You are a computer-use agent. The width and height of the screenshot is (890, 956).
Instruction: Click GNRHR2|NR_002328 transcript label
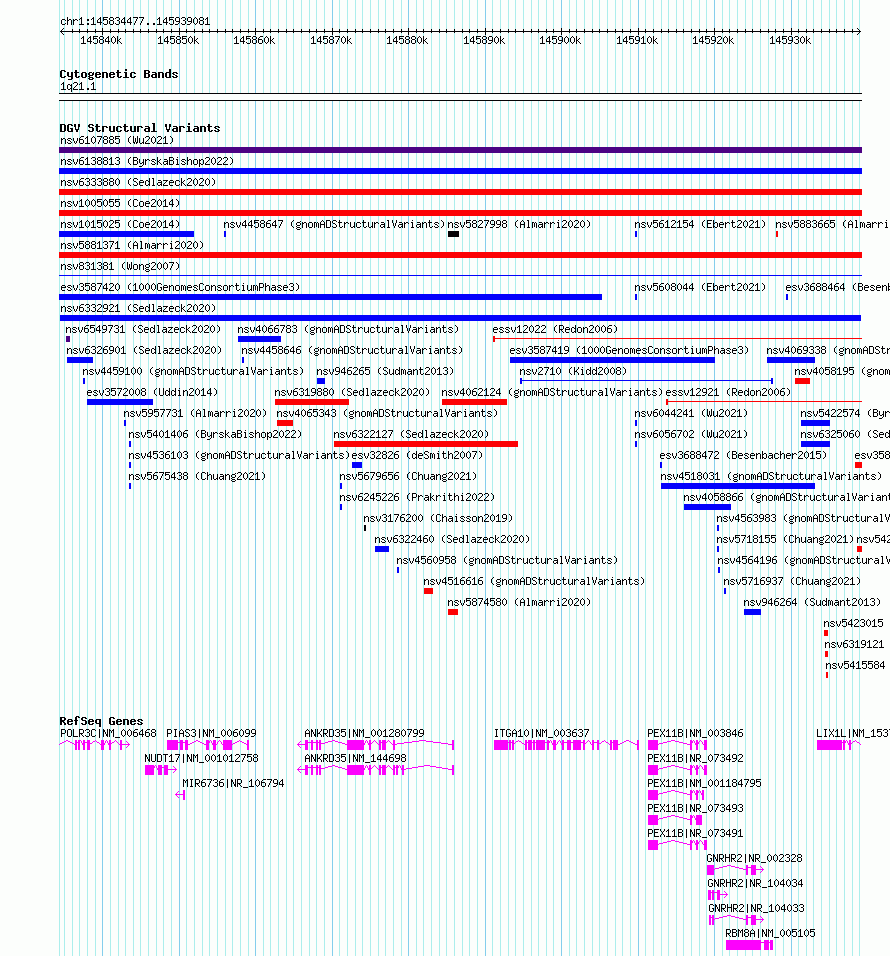click(755, 858)
